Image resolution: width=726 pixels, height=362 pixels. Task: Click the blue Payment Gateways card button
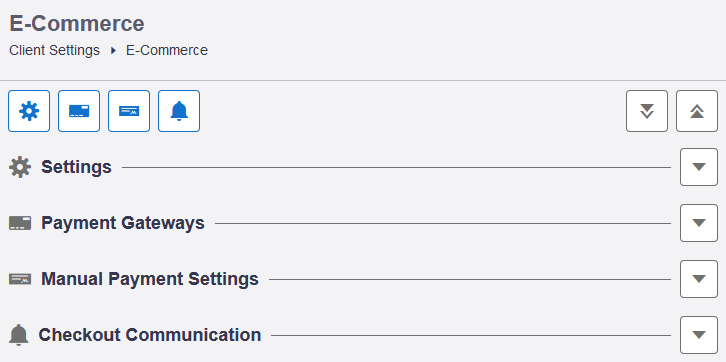click(x=79, y=111)
